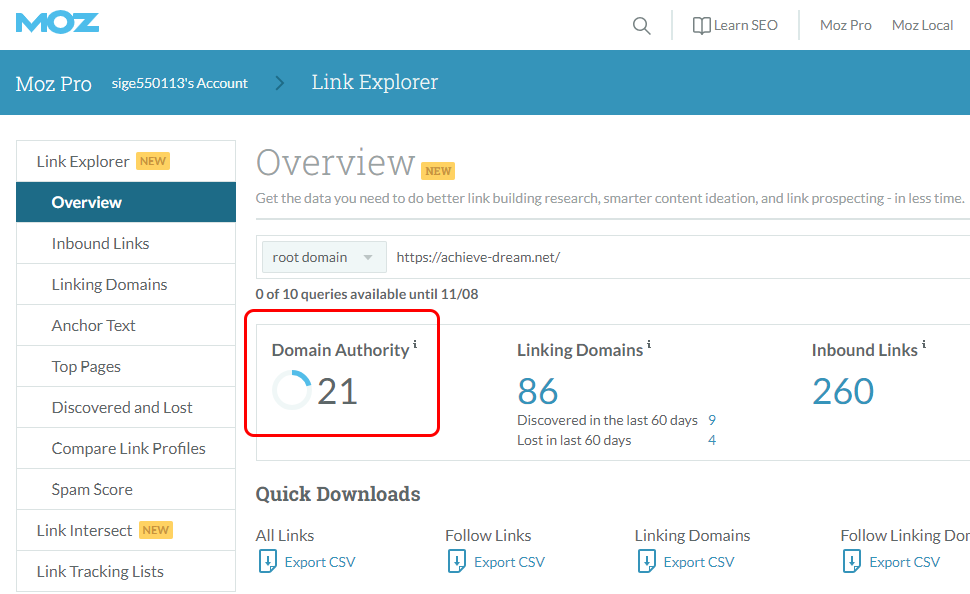Click the 'Get the data you need' description
The height and width of the screenshot is (594, 970).
coord(610,198)
